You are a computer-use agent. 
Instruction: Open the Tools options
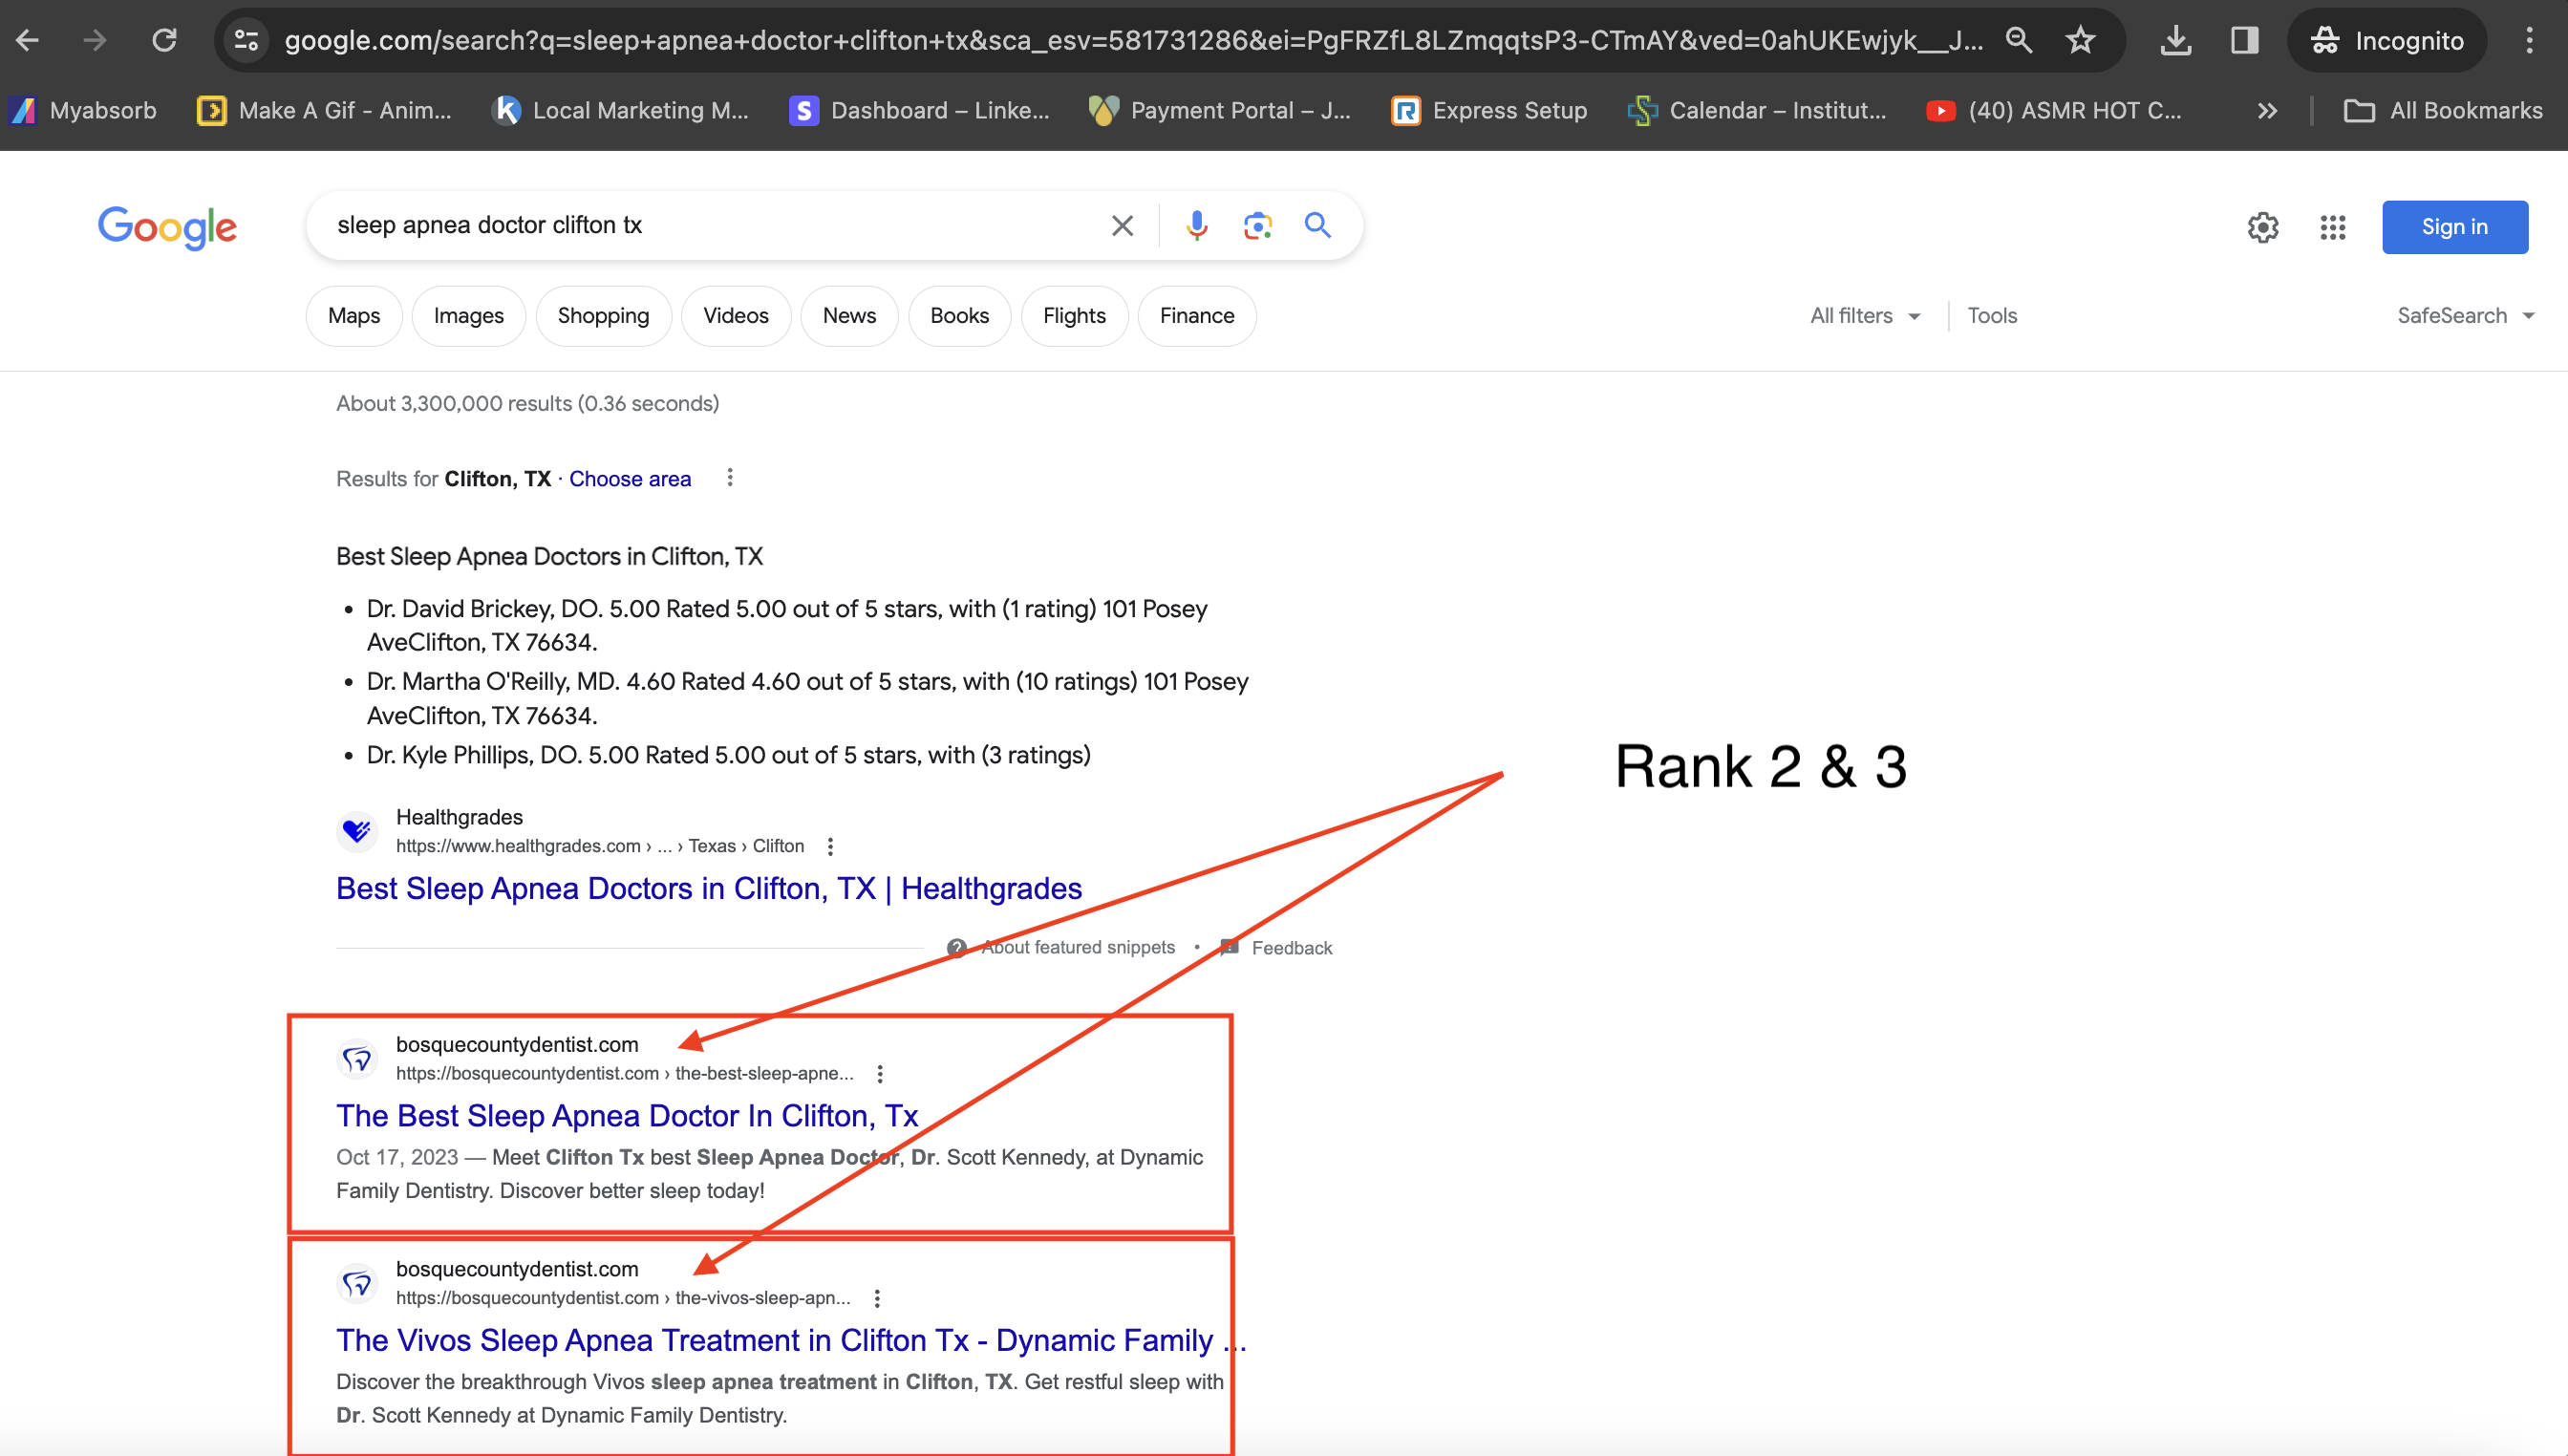coord(1992,316)
